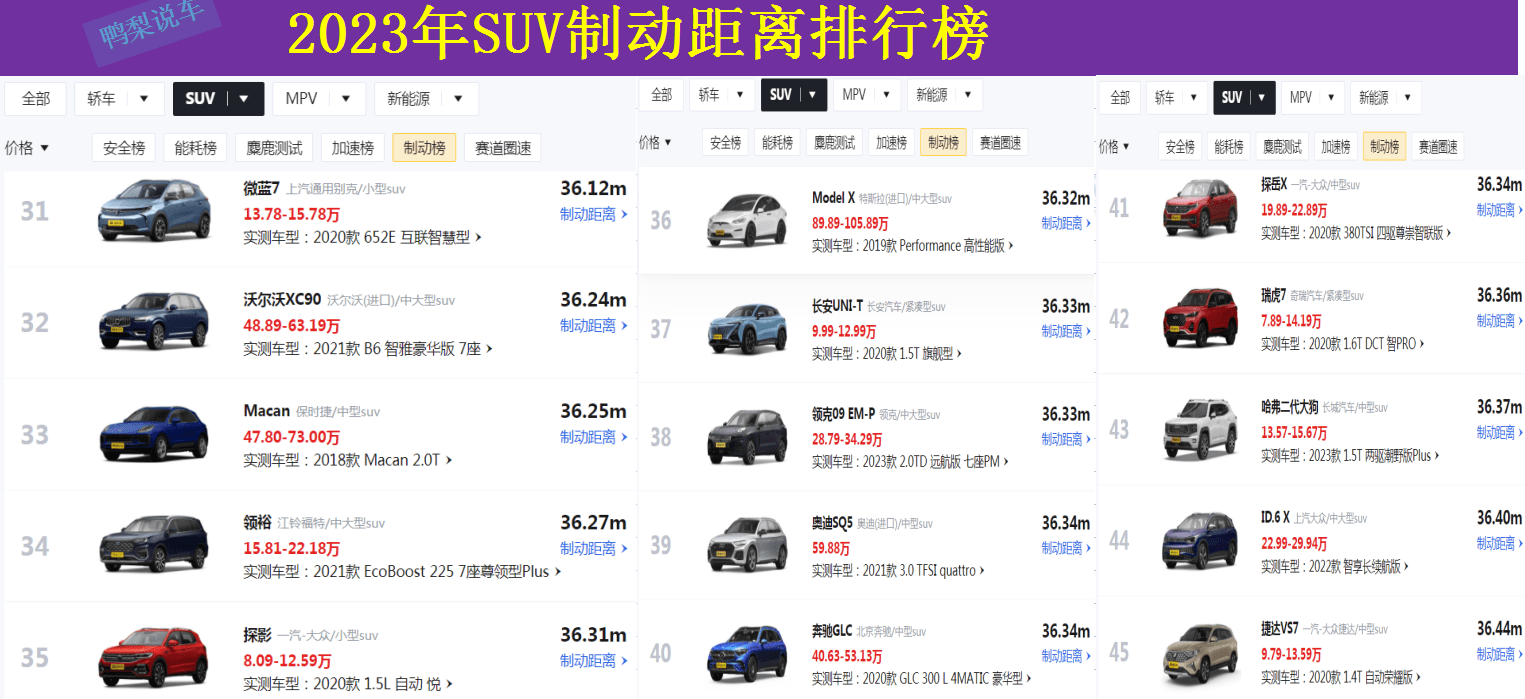Open 麋鹿测试 ranking in the right panel
Image resolution: width=1525 pixels, height=699 pixels.
(1280, 146)
